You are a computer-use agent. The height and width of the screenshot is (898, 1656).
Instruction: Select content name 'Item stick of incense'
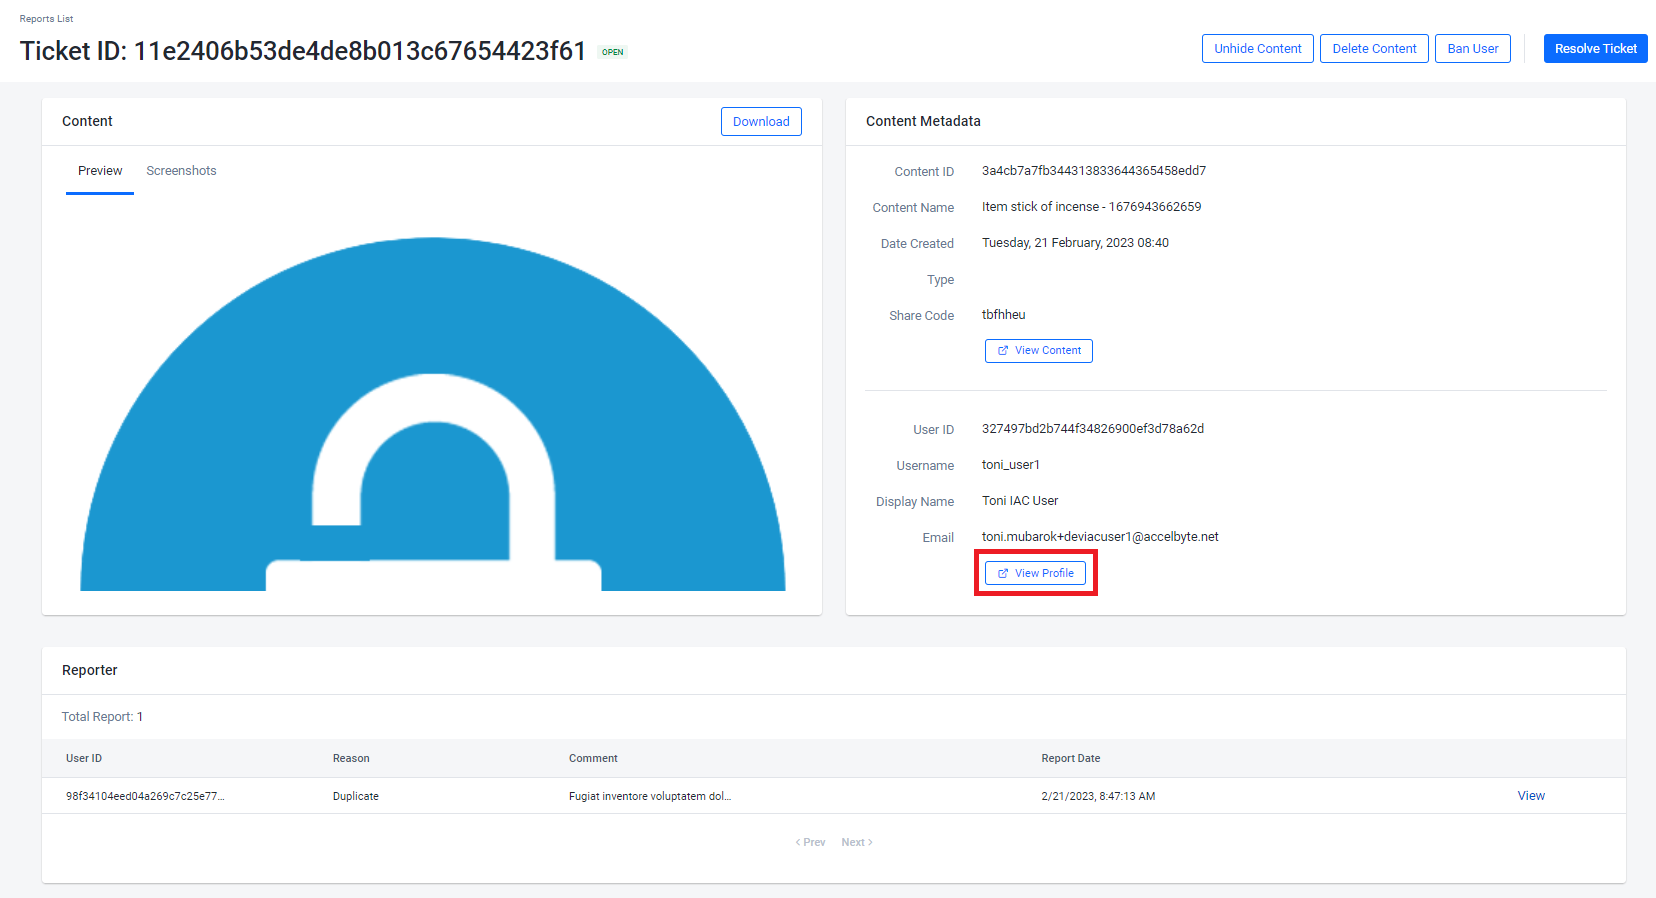coord(1092,207)
